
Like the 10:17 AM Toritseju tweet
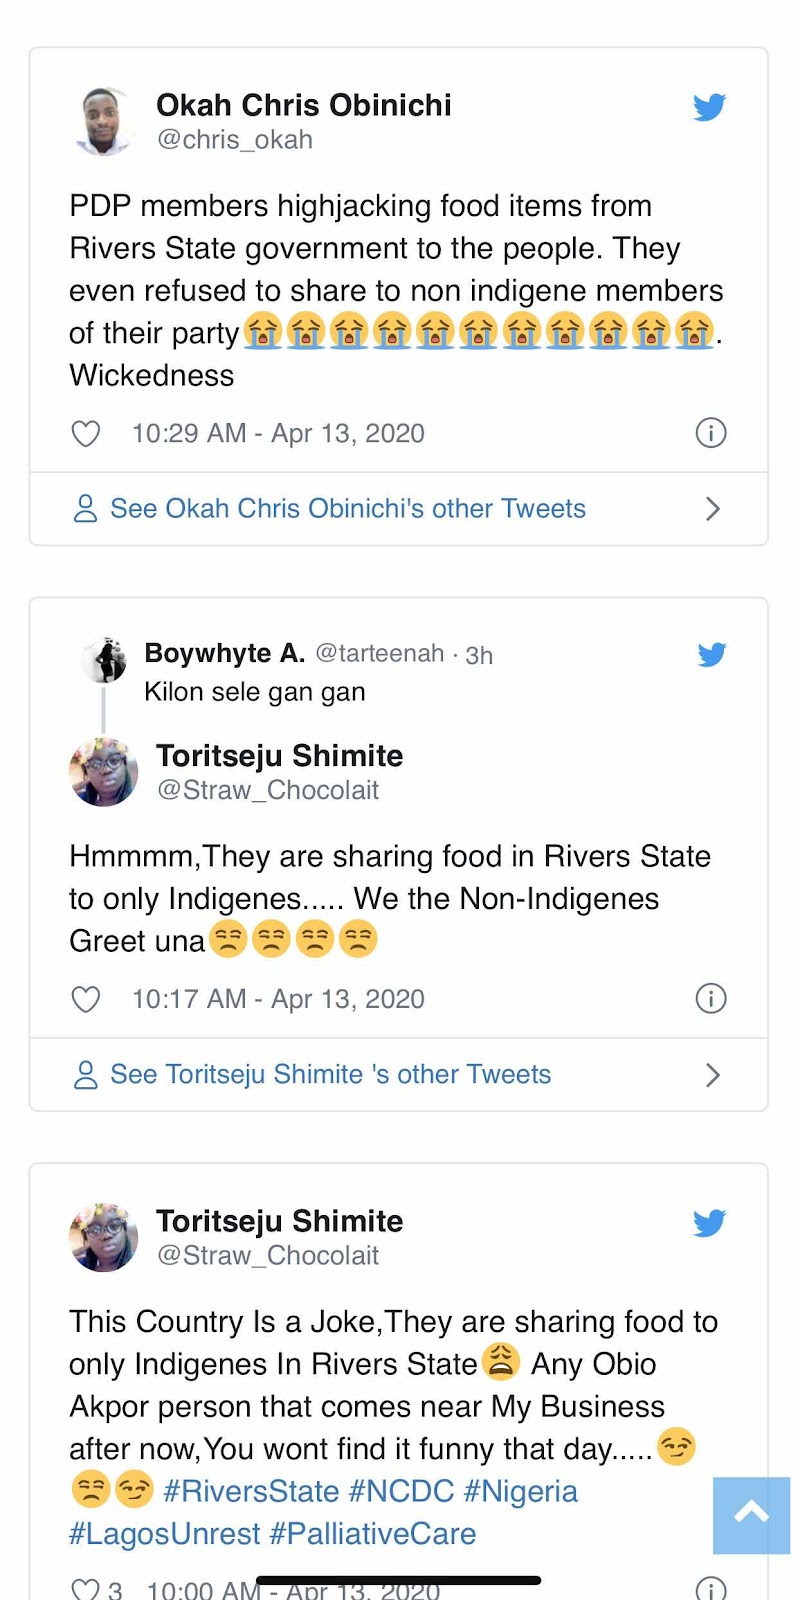[86, 999]
